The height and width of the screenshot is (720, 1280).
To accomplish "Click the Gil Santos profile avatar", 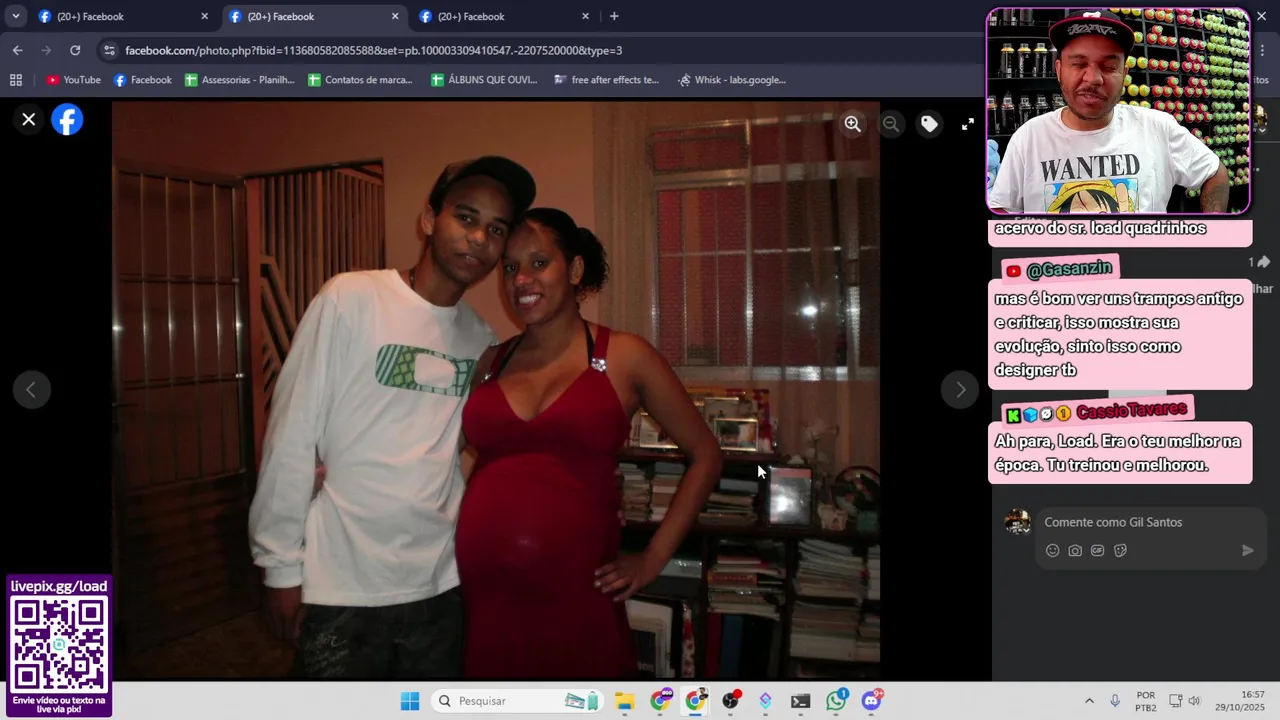I will point(1017,522).
